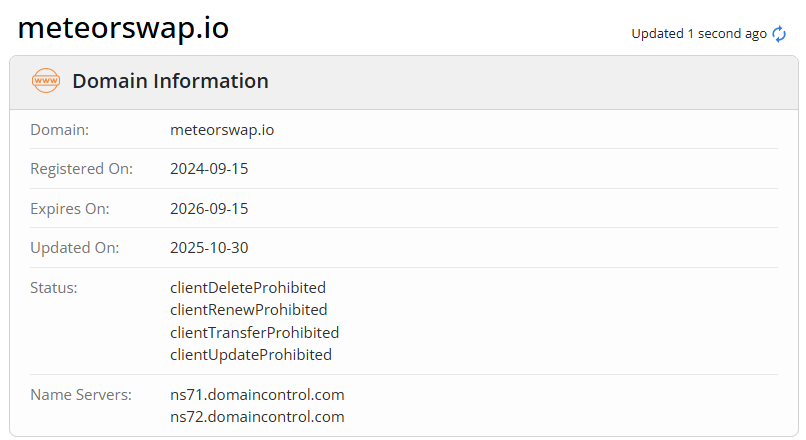The height and width of the screenshot is (440, 806).
Task: Click the 'Expires On:' label
Action: coord(70,209)
